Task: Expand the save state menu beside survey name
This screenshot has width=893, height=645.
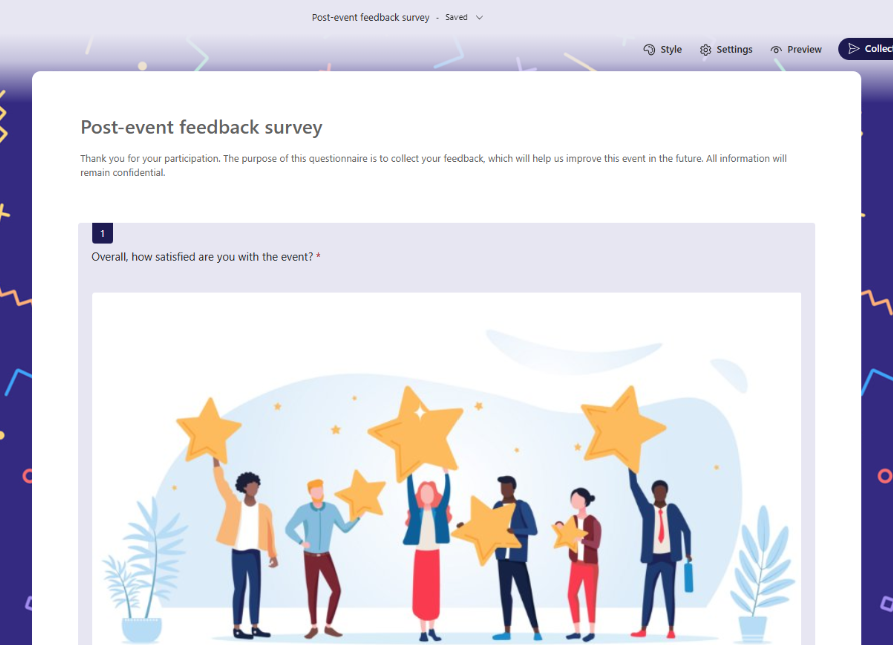Action: coord(479,17)
